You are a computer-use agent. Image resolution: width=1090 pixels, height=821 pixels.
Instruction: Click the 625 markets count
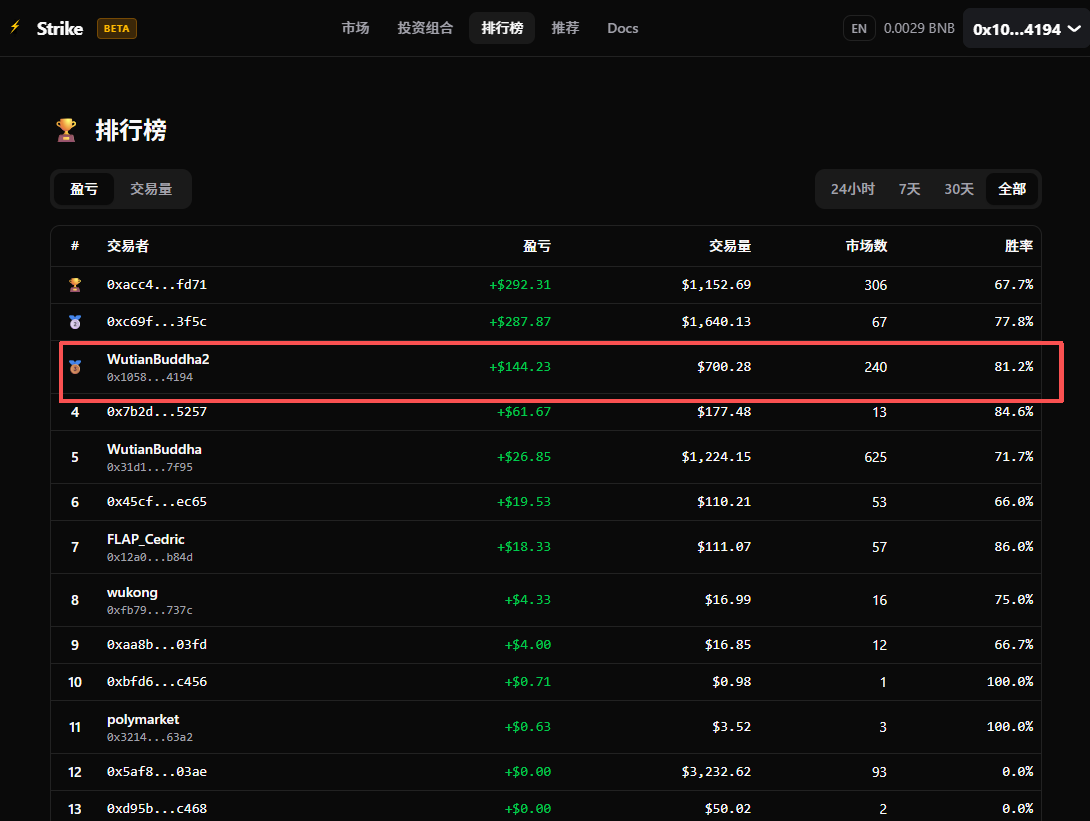(875, 457)
